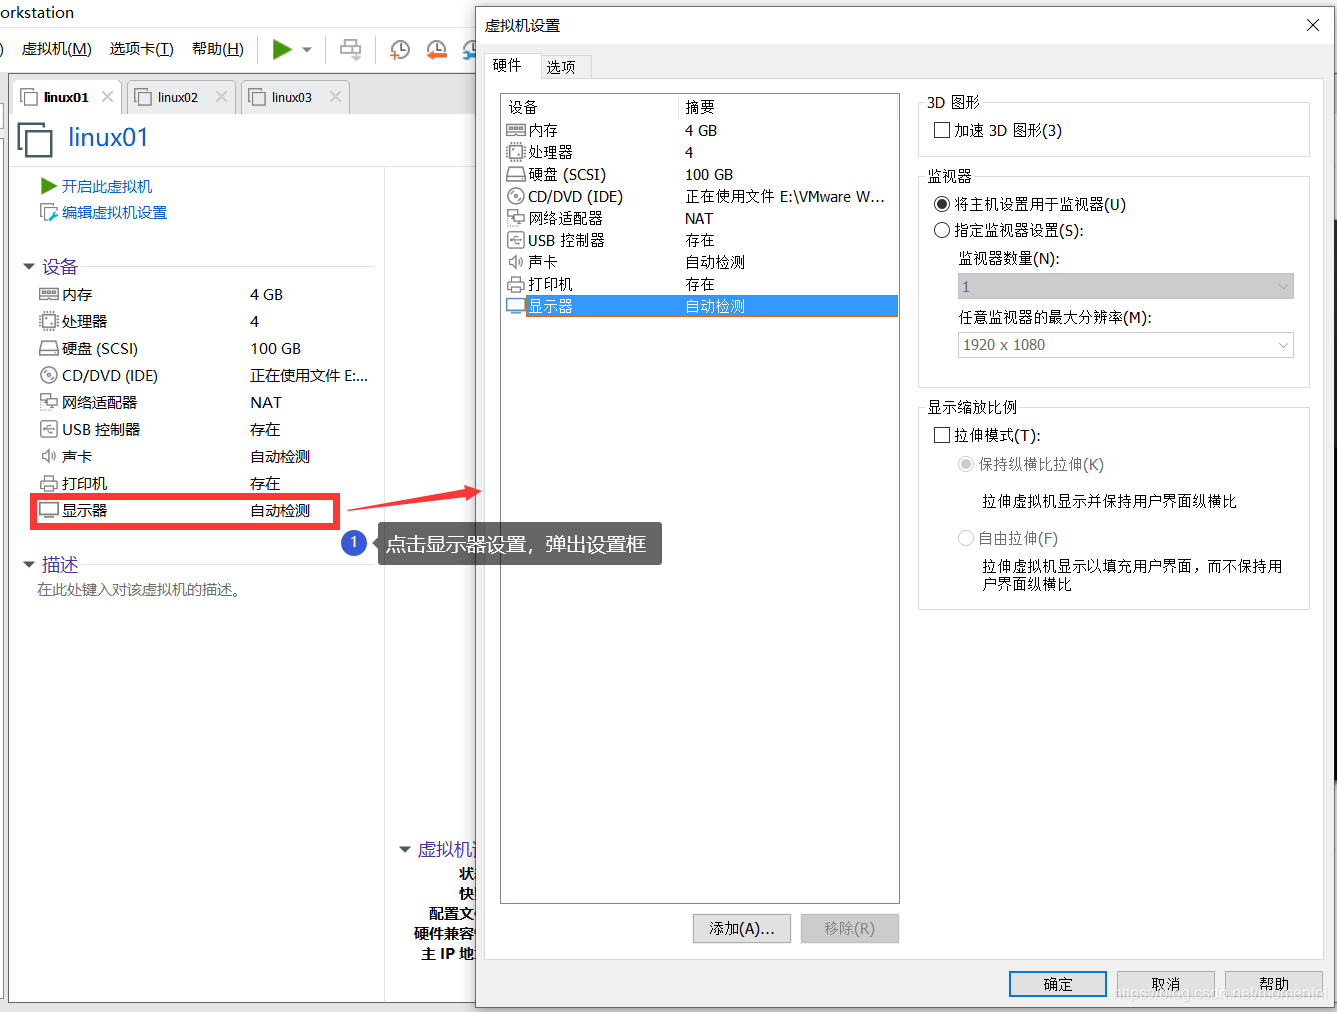Select the 选项 tab in settings dialog
The height and width of the screenshot is (1012, 1337).
point(561,66)
